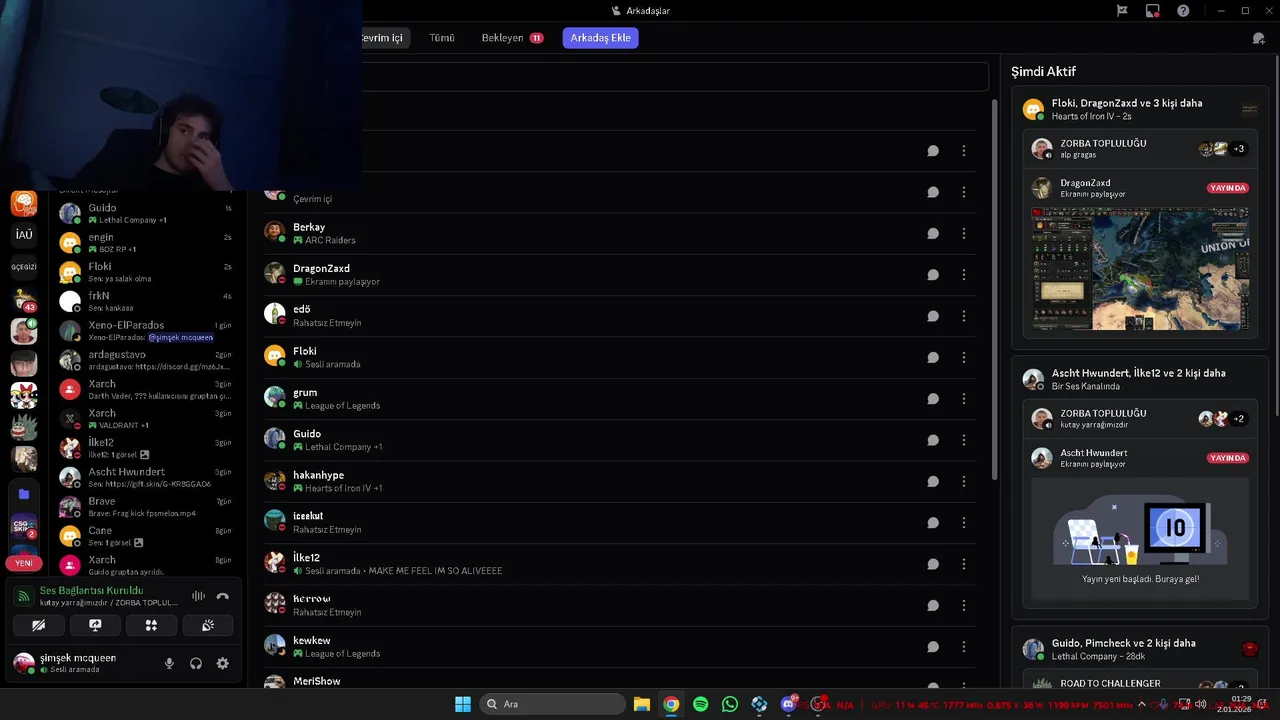Open the şimşek mcqueen user panel
This screenshot has height=720, width=1280.
click(x=80, y=663)
